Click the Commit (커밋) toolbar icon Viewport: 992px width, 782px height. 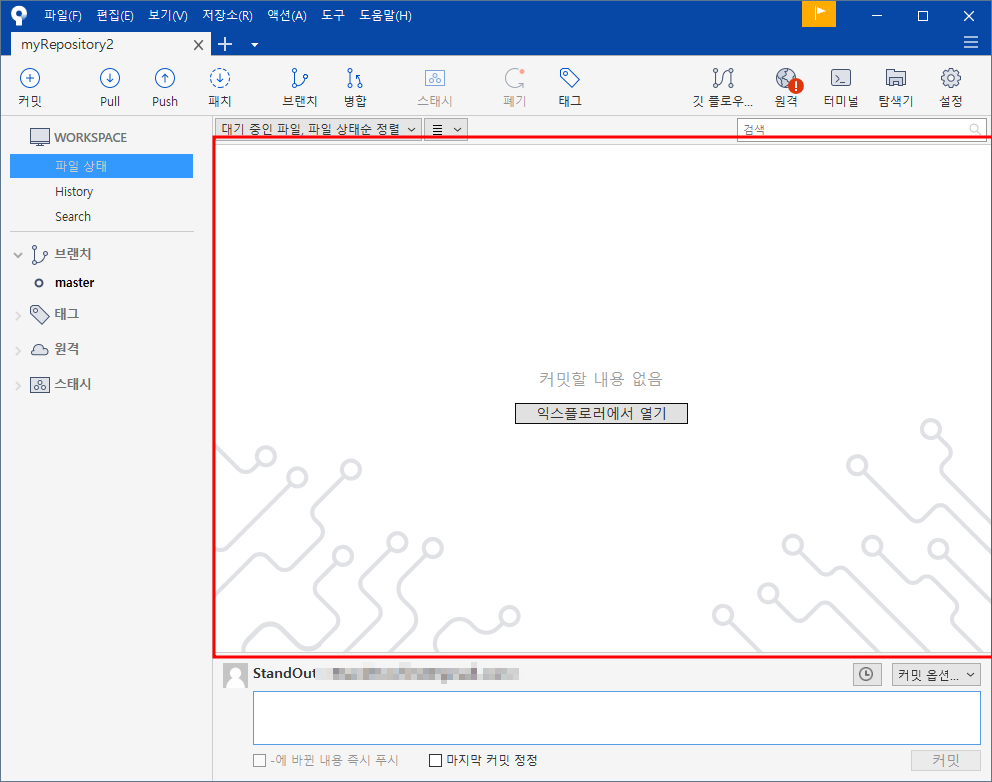(30, 78)
